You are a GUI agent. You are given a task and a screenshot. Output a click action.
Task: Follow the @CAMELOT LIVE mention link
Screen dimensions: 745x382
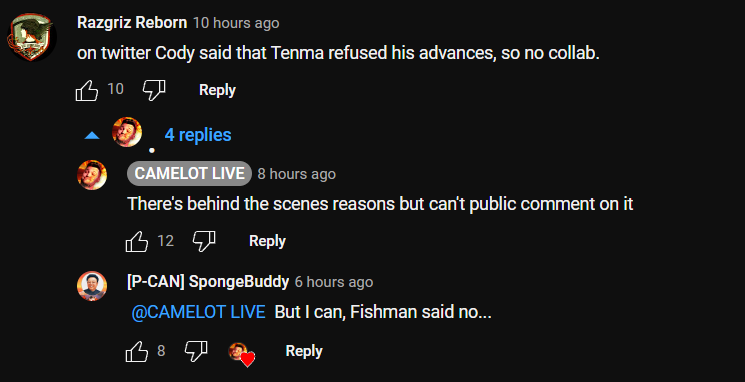click(x=198, y=312)
